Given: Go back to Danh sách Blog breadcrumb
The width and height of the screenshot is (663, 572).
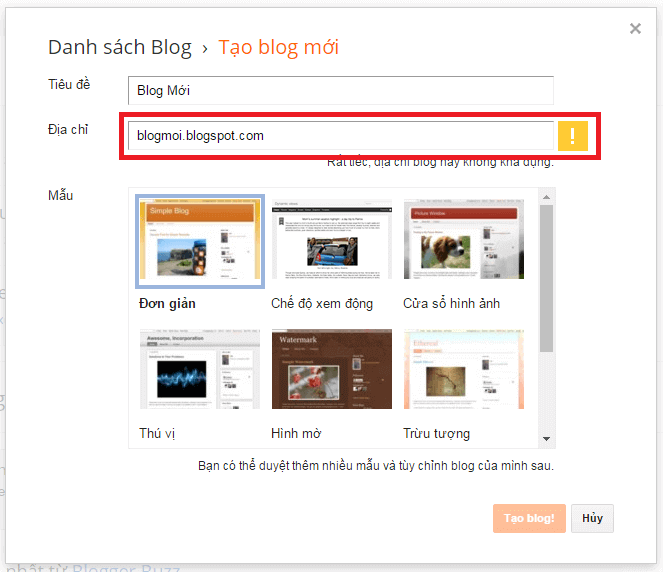Looking at the screenshot, I should tap(120, 47).
